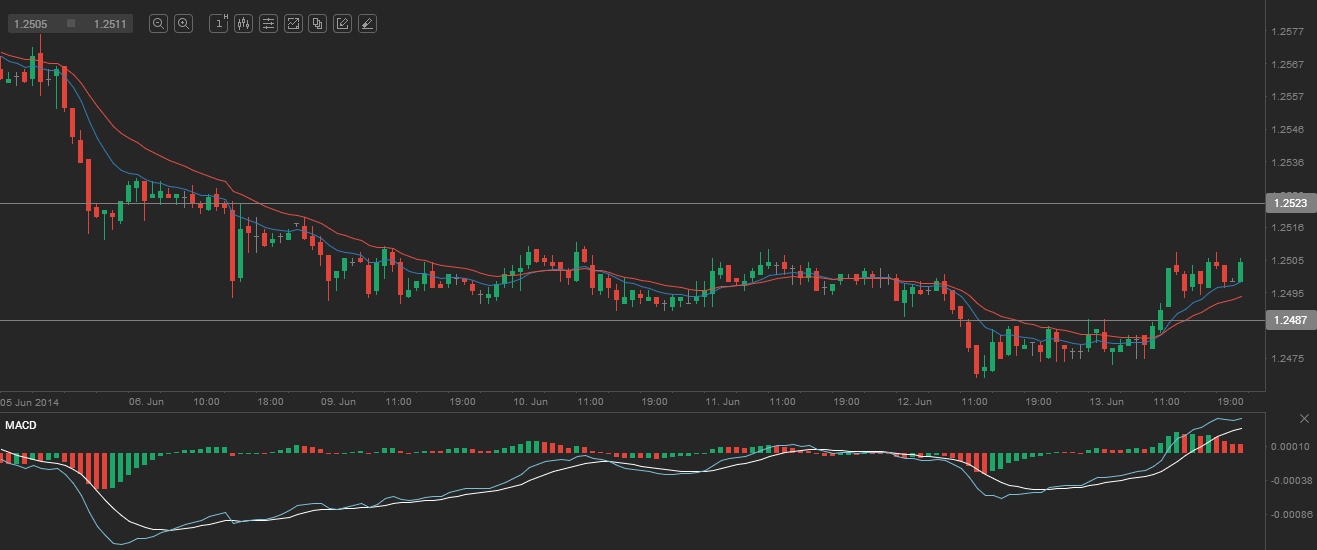Click the overlapping pages copy icon
The height and width of the screenshot is (550, 1317).
318,23
